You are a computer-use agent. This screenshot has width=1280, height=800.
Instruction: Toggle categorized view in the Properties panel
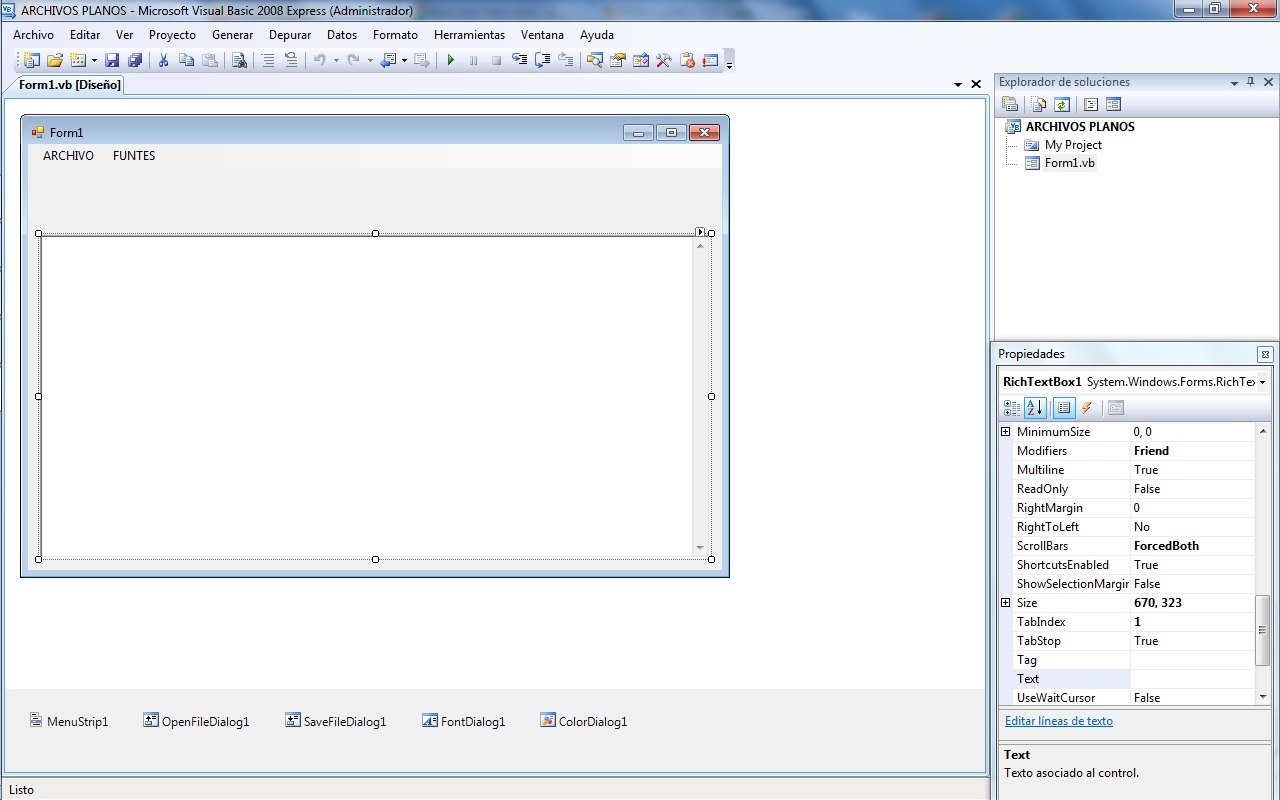pyautogui.click(x=1011, y=407)
